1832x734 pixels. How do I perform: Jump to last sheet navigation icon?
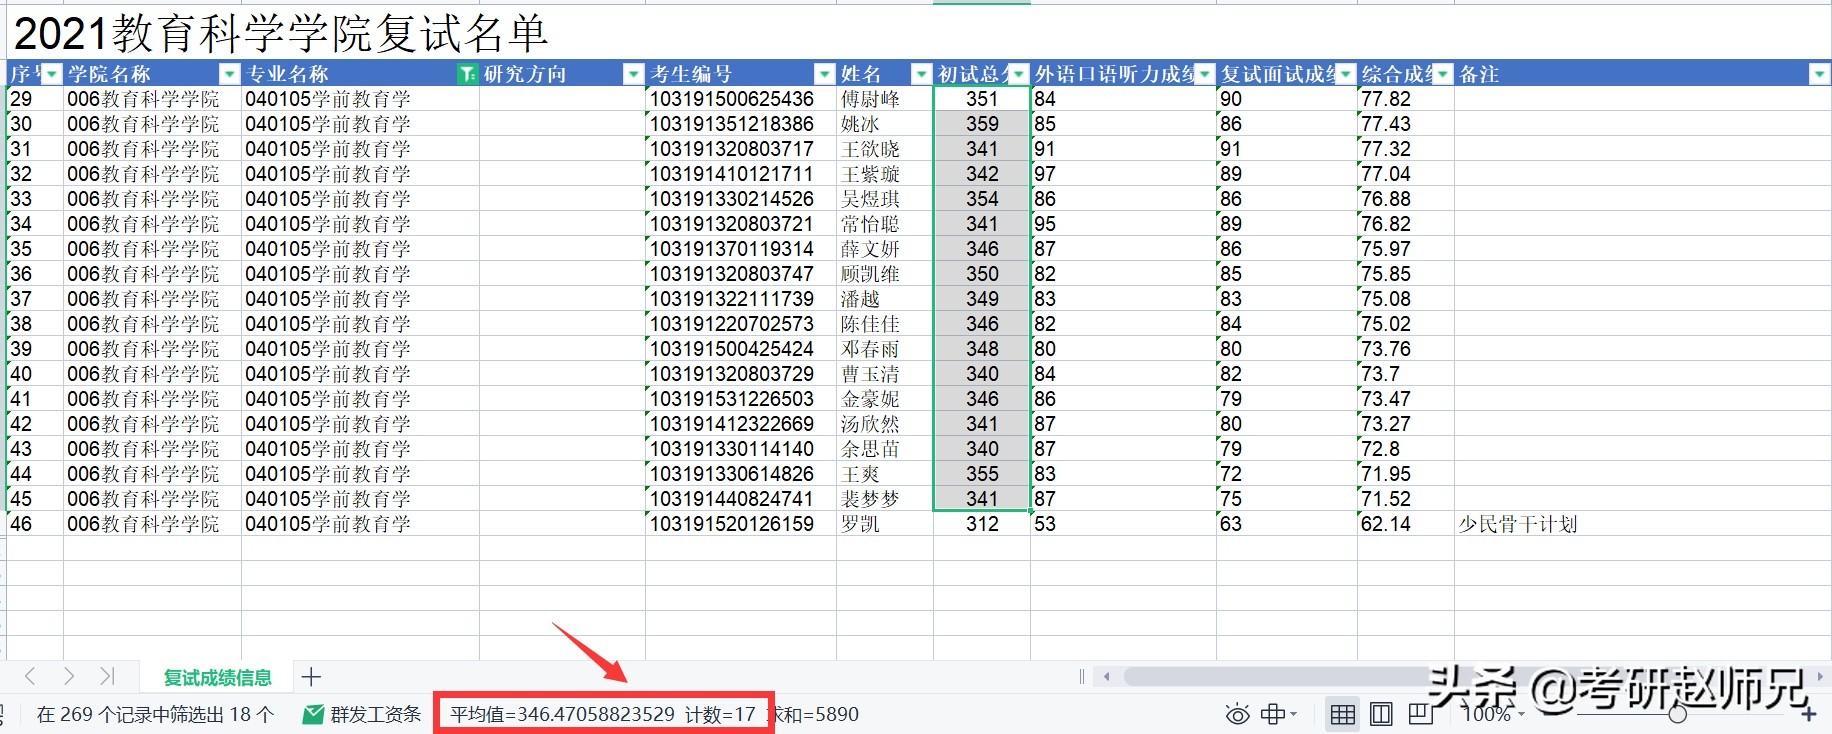coord(107,677)
